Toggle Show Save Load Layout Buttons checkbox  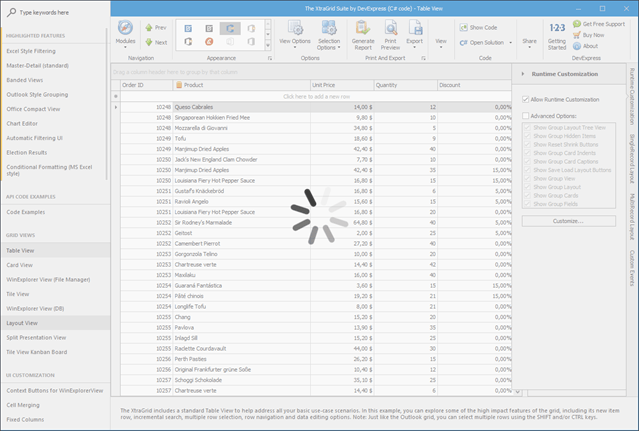pyautogui.click(x=527, y=170)
